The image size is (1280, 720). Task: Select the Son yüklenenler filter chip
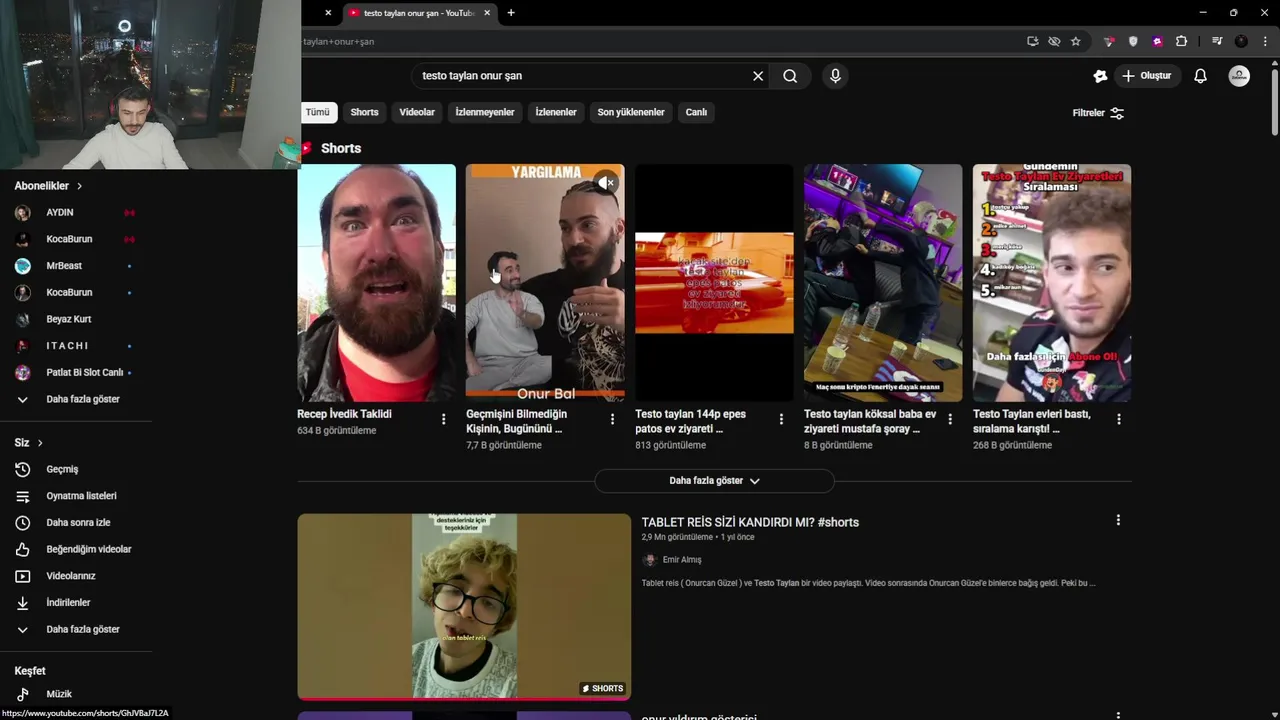point(631,113)
